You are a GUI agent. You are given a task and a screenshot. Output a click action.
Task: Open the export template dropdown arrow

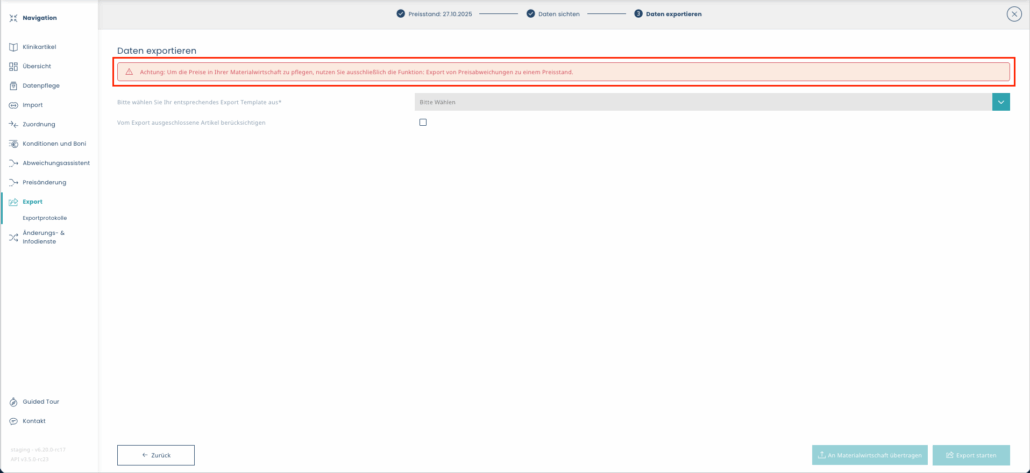pyautogui.click(x=1001, y=102)
